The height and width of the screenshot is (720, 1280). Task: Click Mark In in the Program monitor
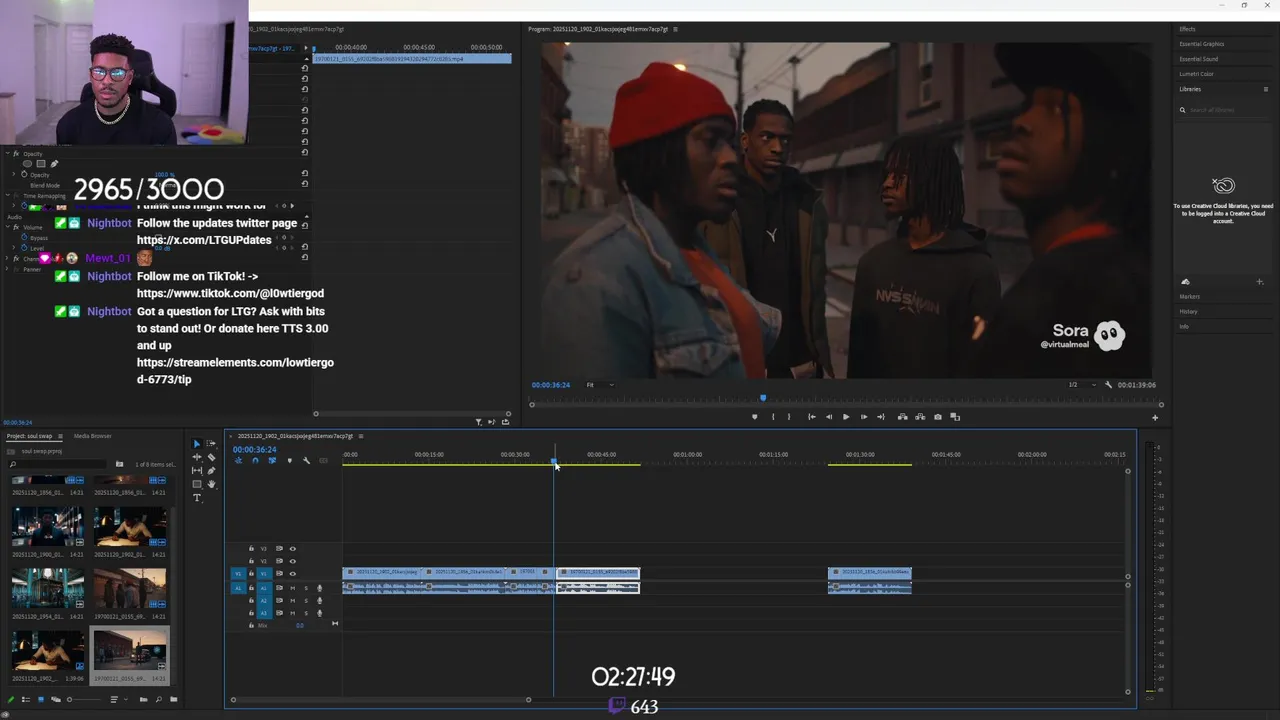(773, 417)
